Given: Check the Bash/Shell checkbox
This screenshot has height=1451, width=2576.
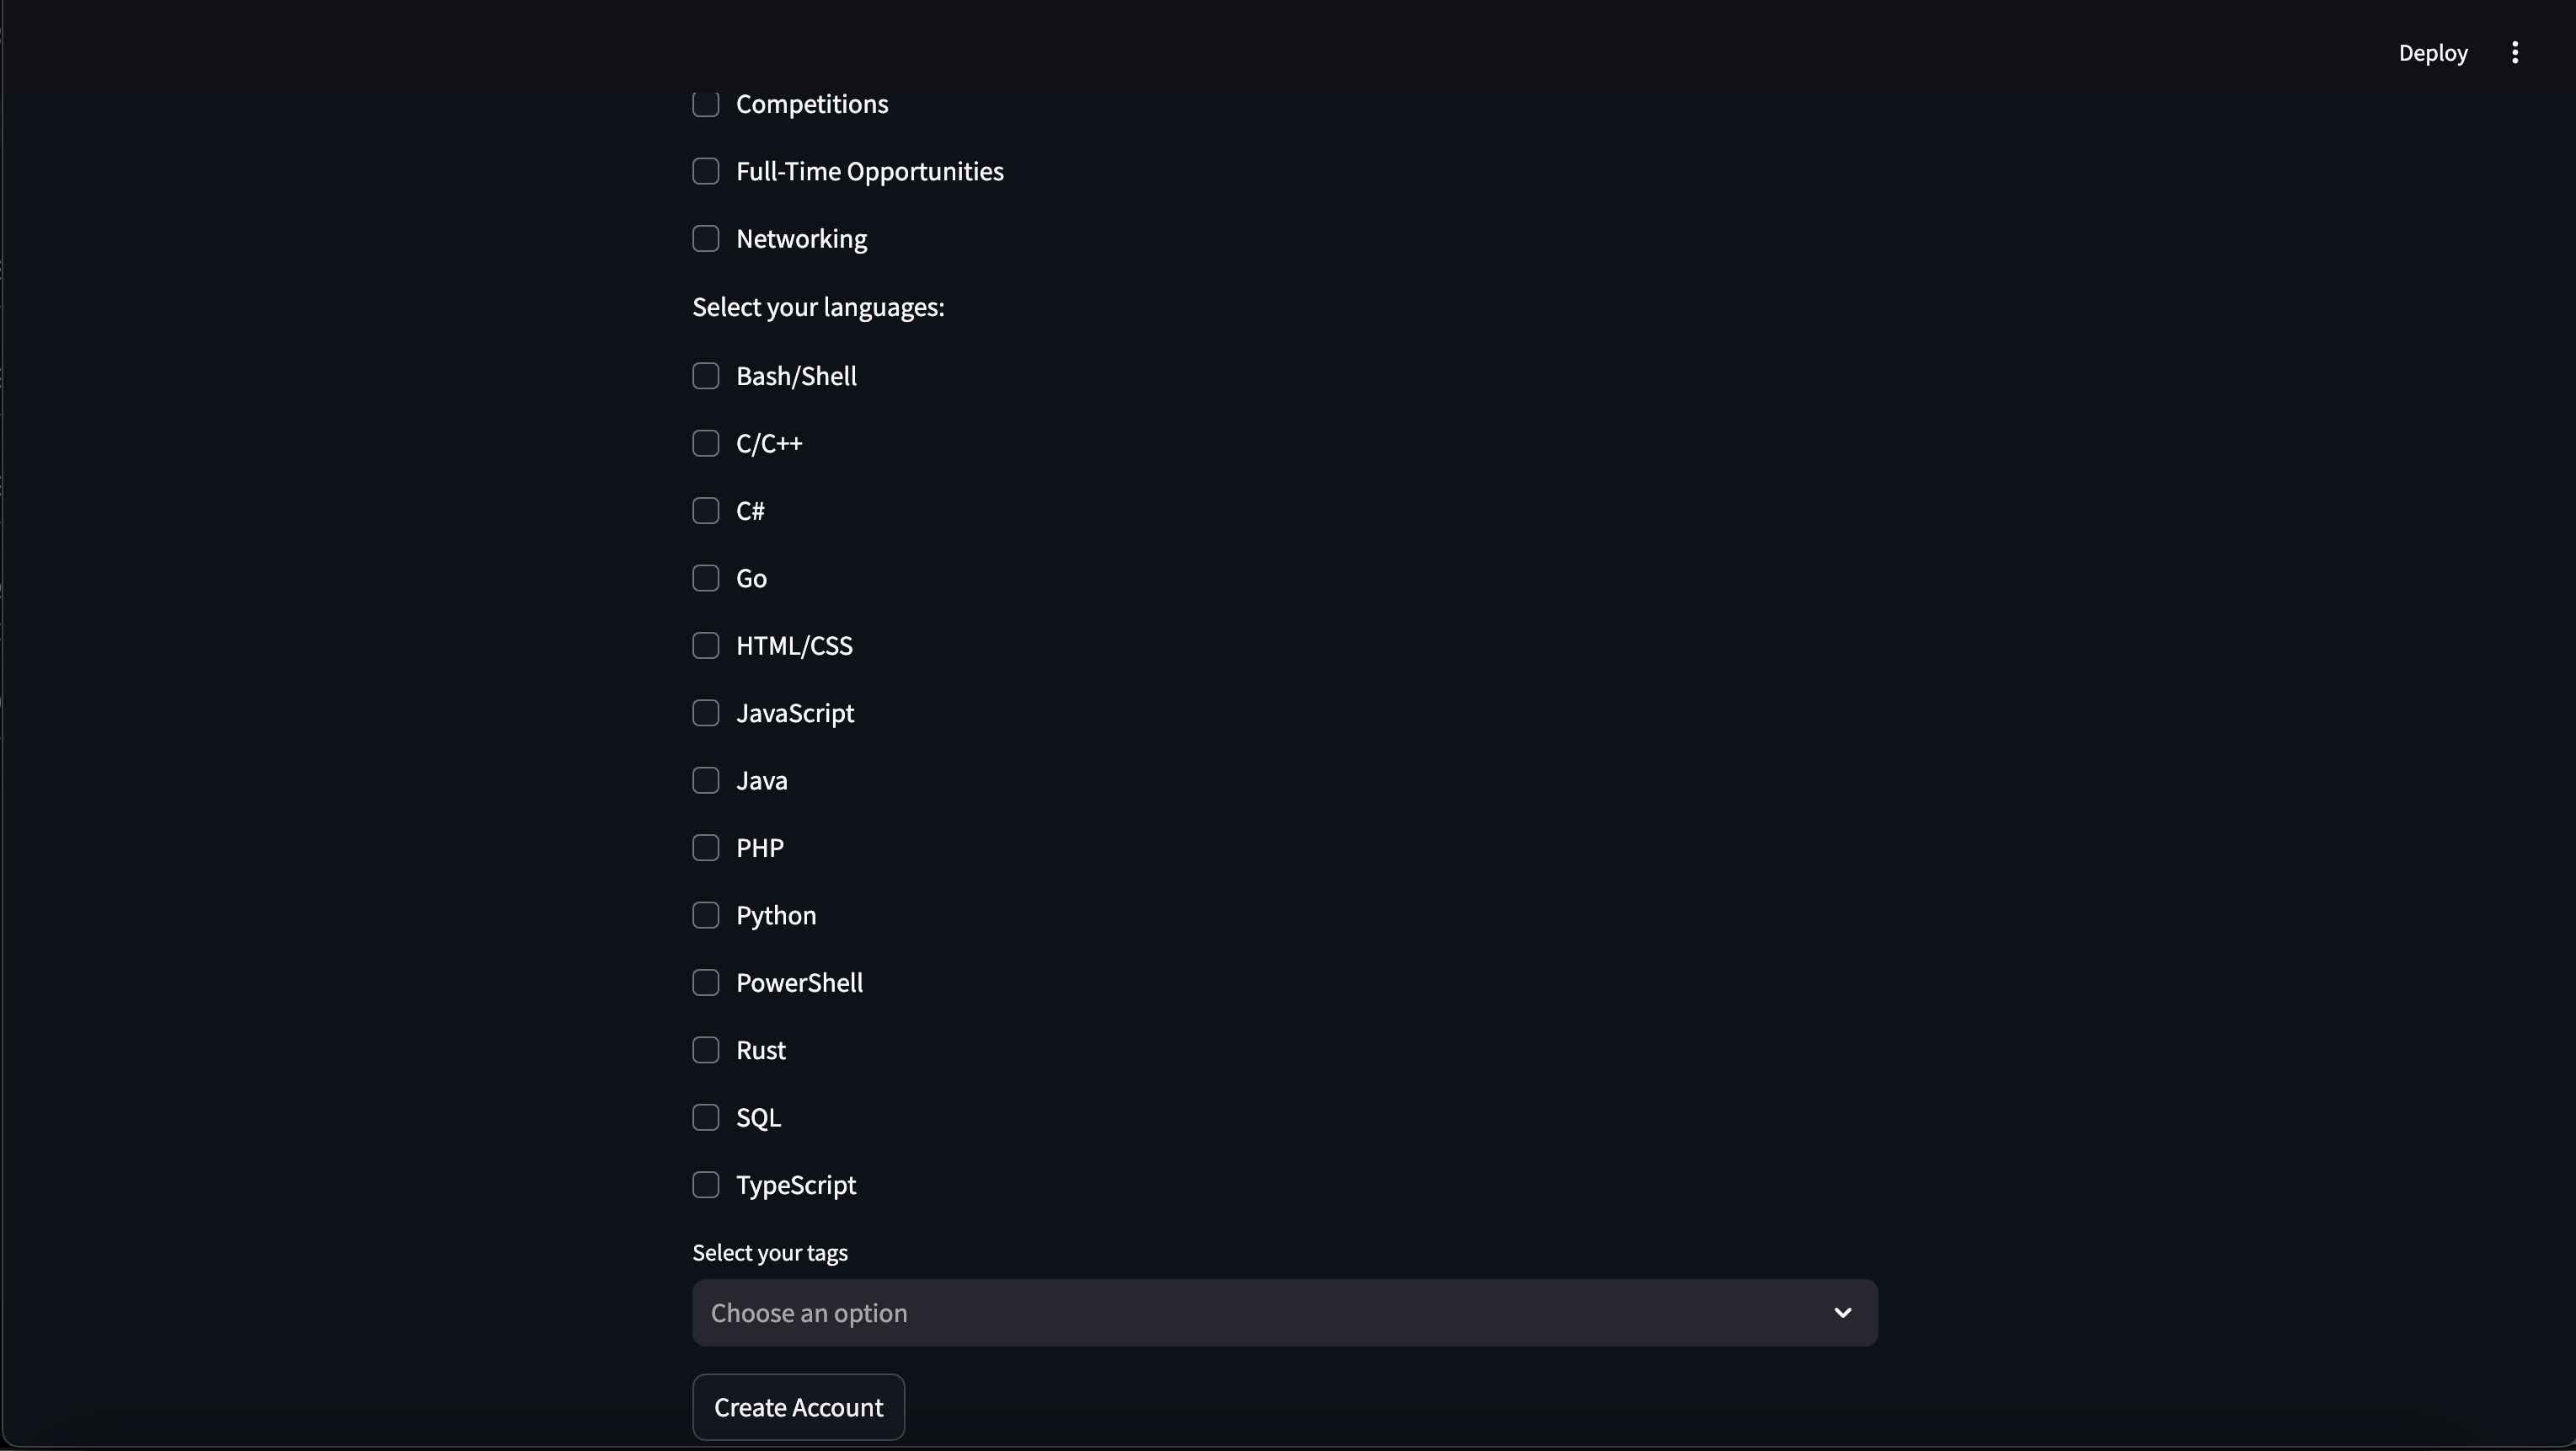Looking at the screenshot, I should (x=706, y=376).
